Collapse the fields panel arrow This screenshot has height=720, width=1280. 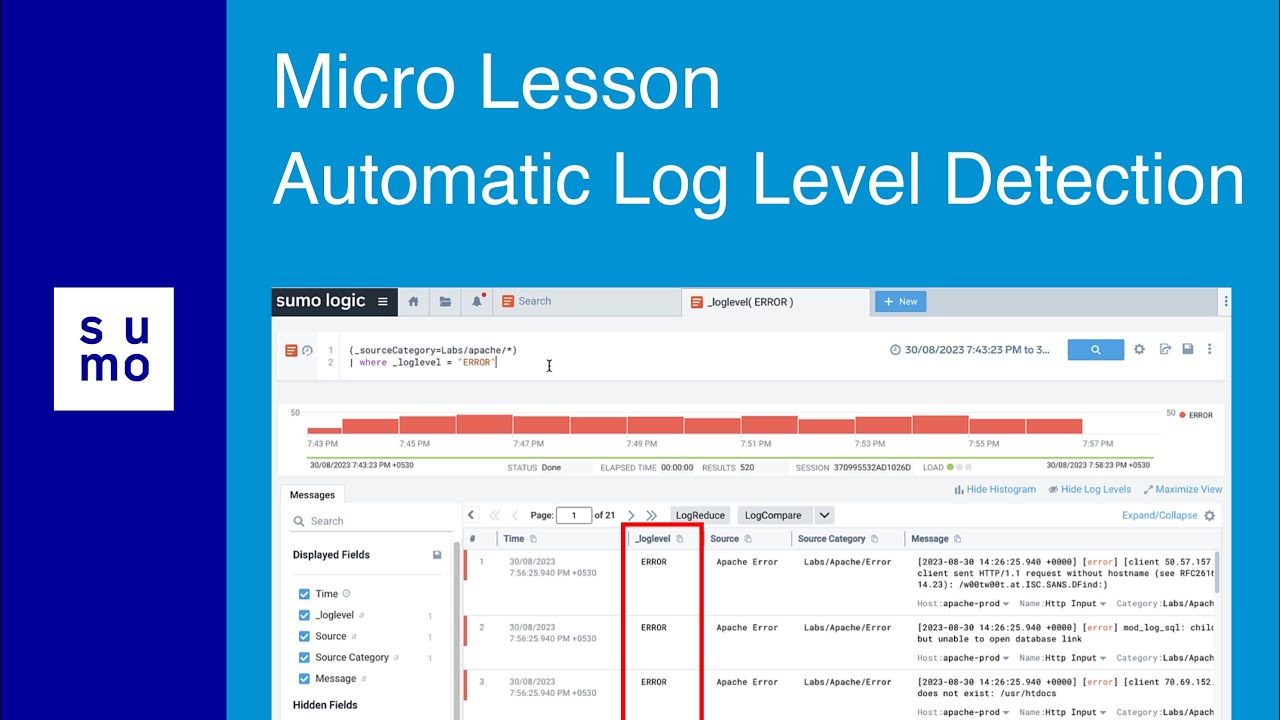click(x=471, y=515)
